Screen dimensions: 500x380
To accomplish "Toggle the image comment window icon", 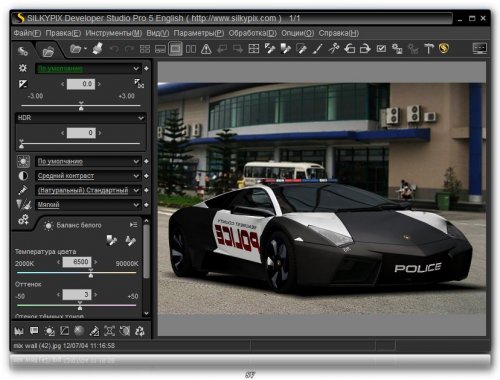I will 34,331.
